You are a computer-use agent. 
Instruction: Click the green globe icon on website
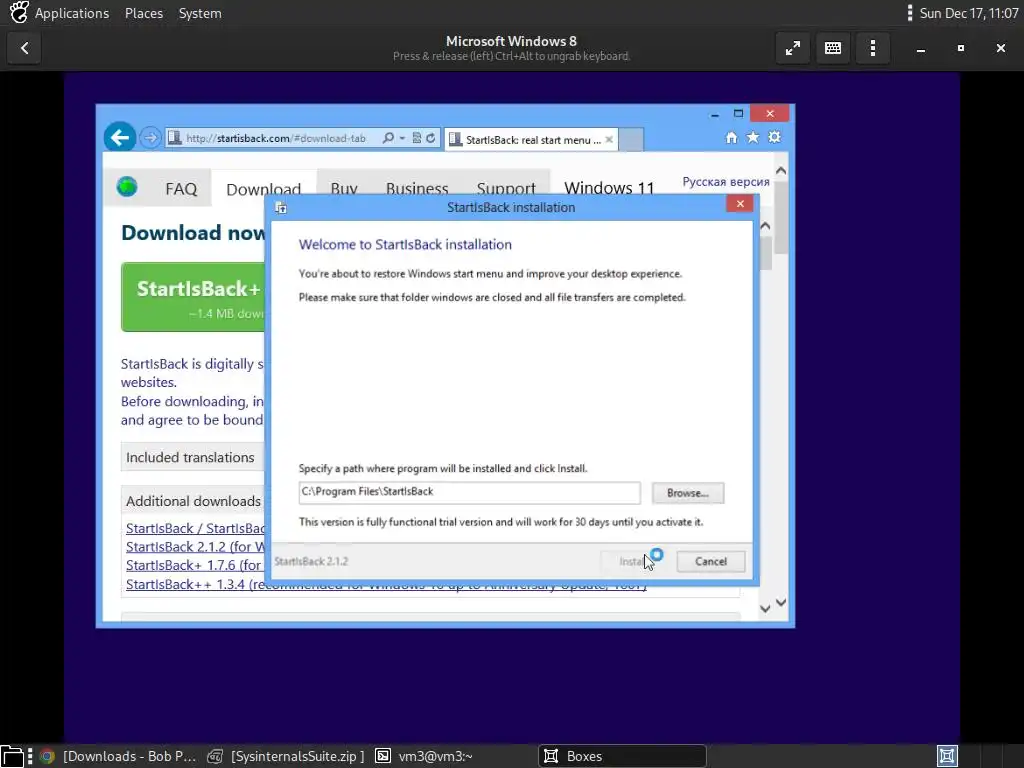[127, 187]
